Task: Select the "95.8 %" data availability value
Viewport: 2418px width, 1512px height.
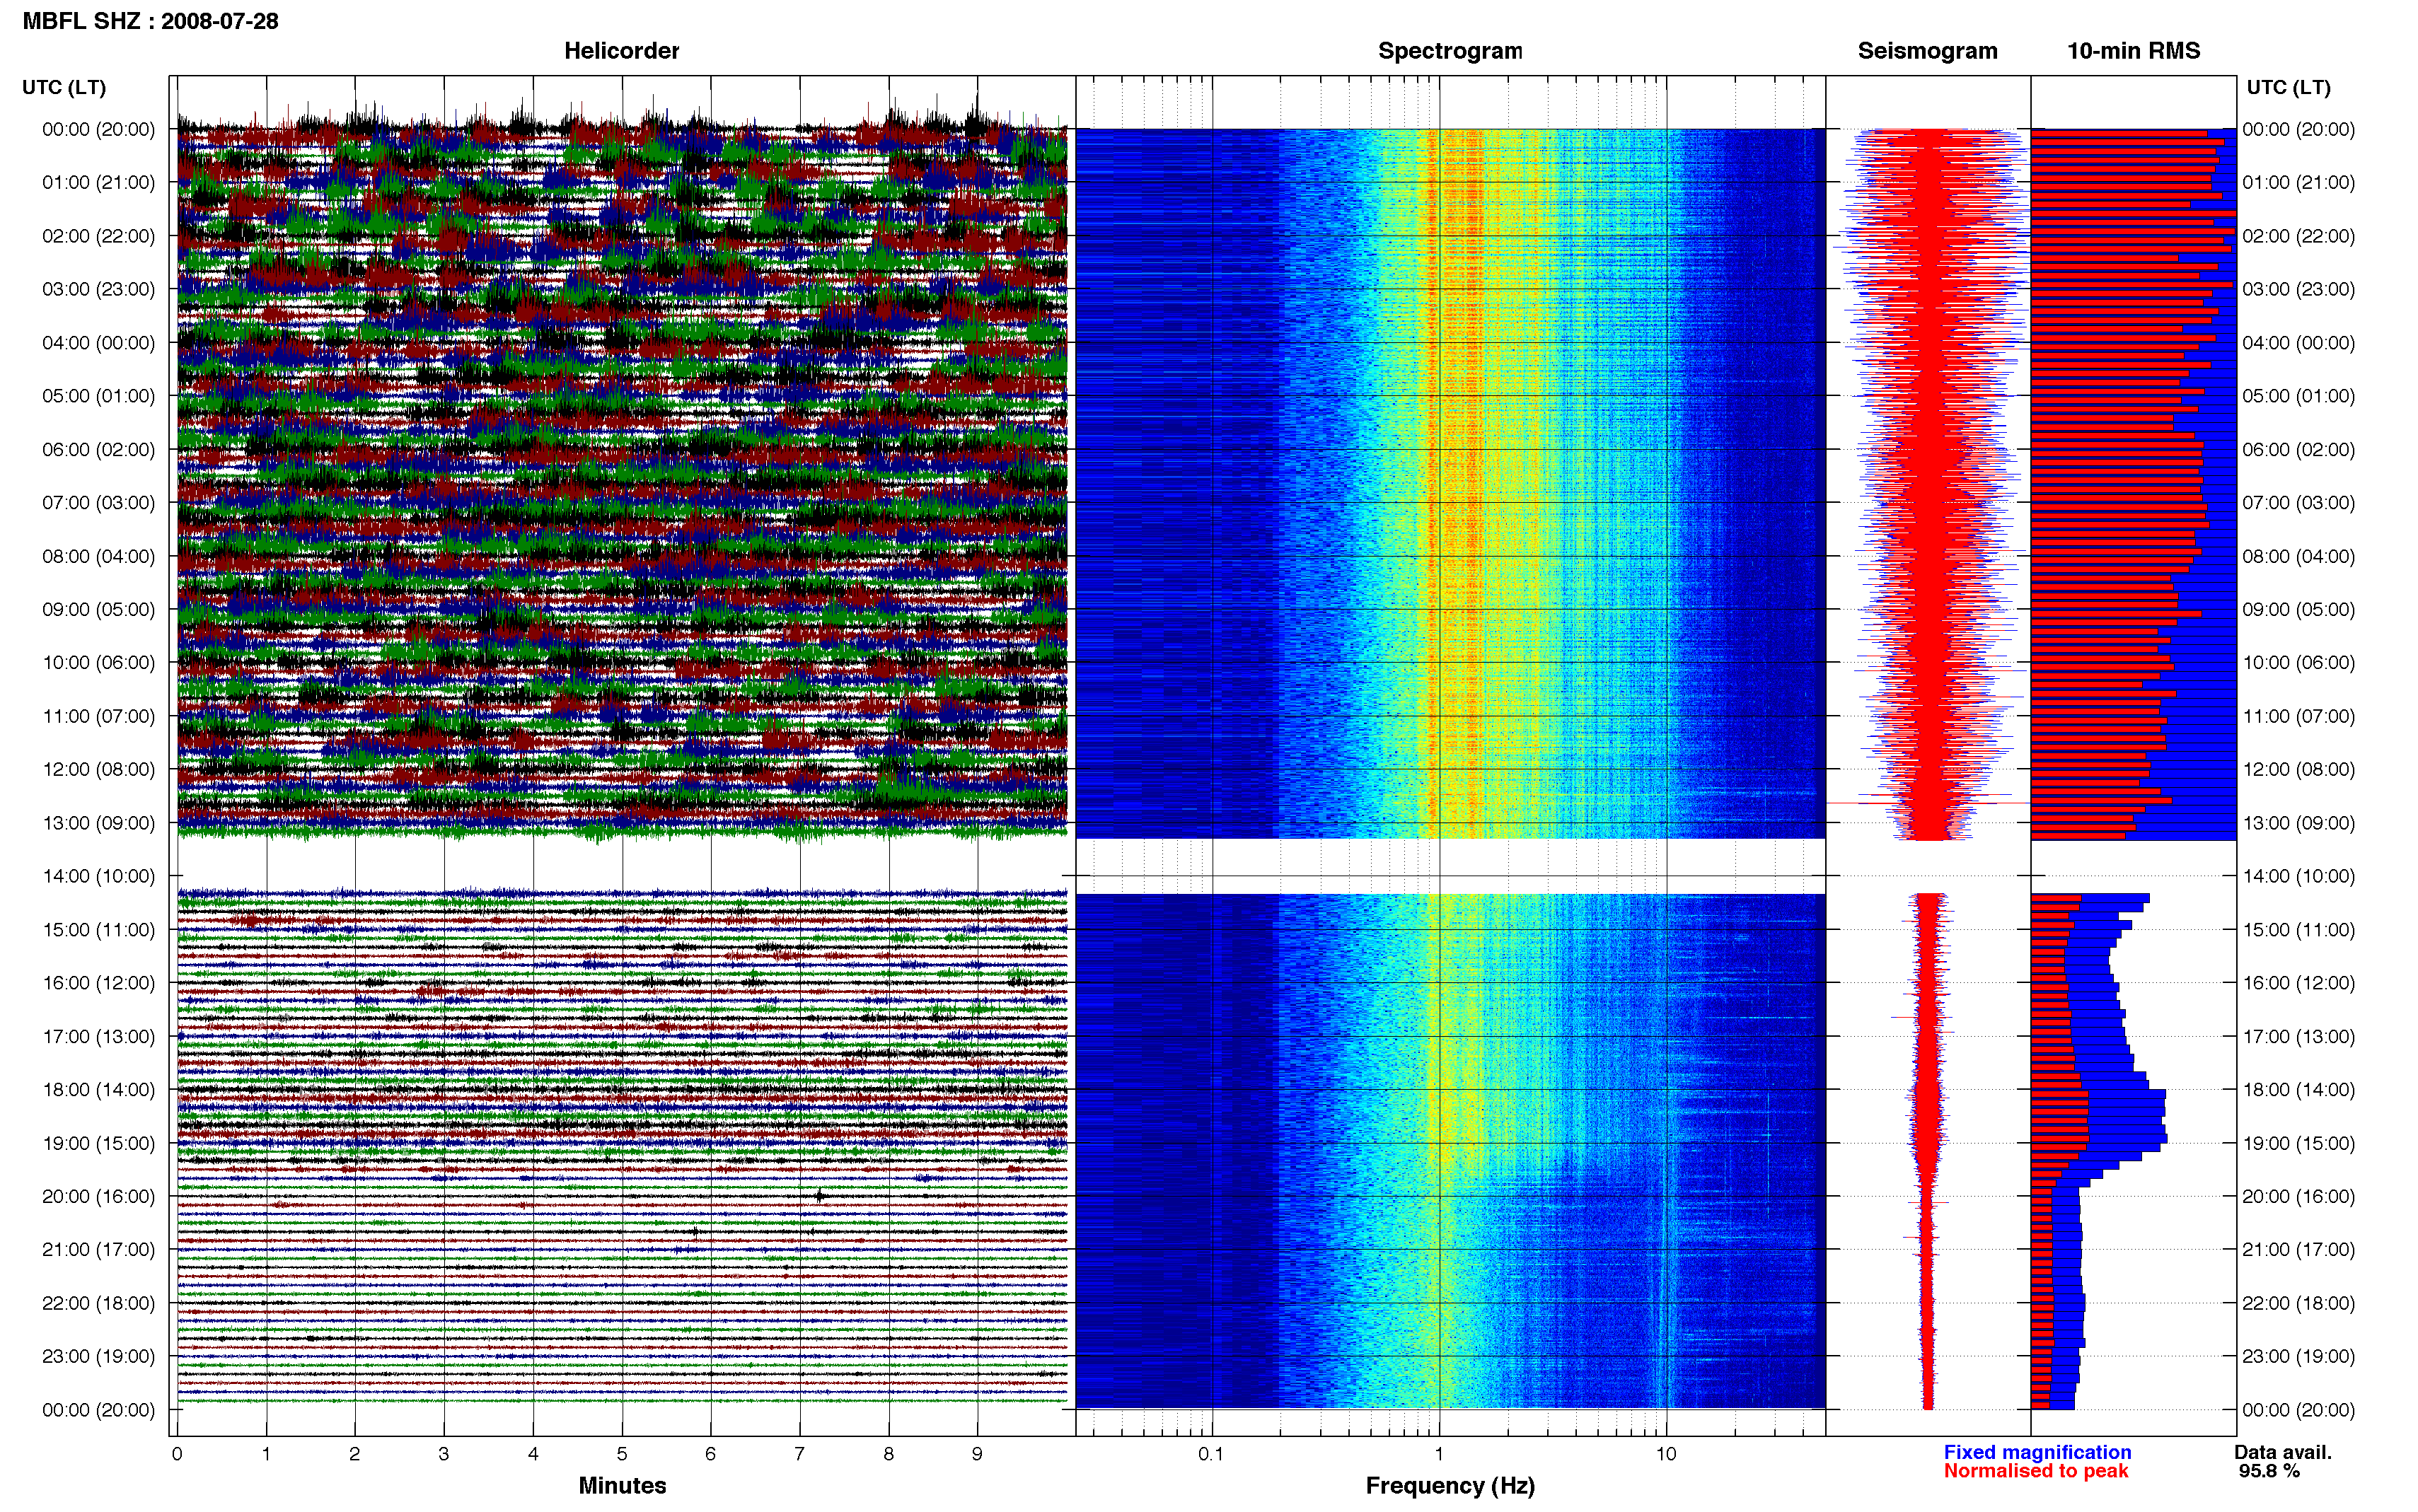Action: pyautogui.click(x=2269, y=1471)
